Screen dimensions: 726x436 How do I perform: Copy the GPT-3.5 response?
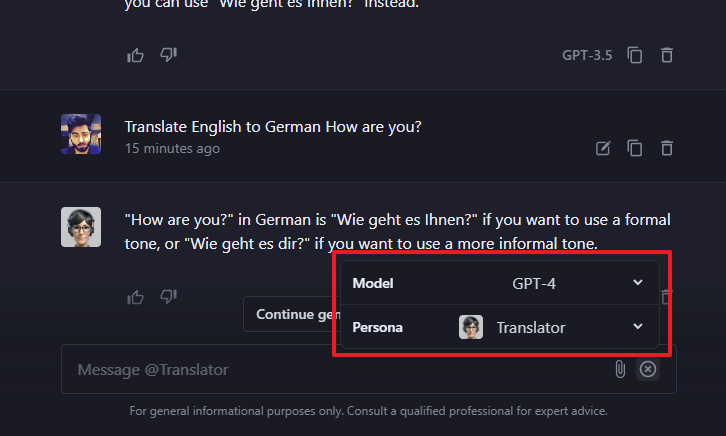point(634,55)
